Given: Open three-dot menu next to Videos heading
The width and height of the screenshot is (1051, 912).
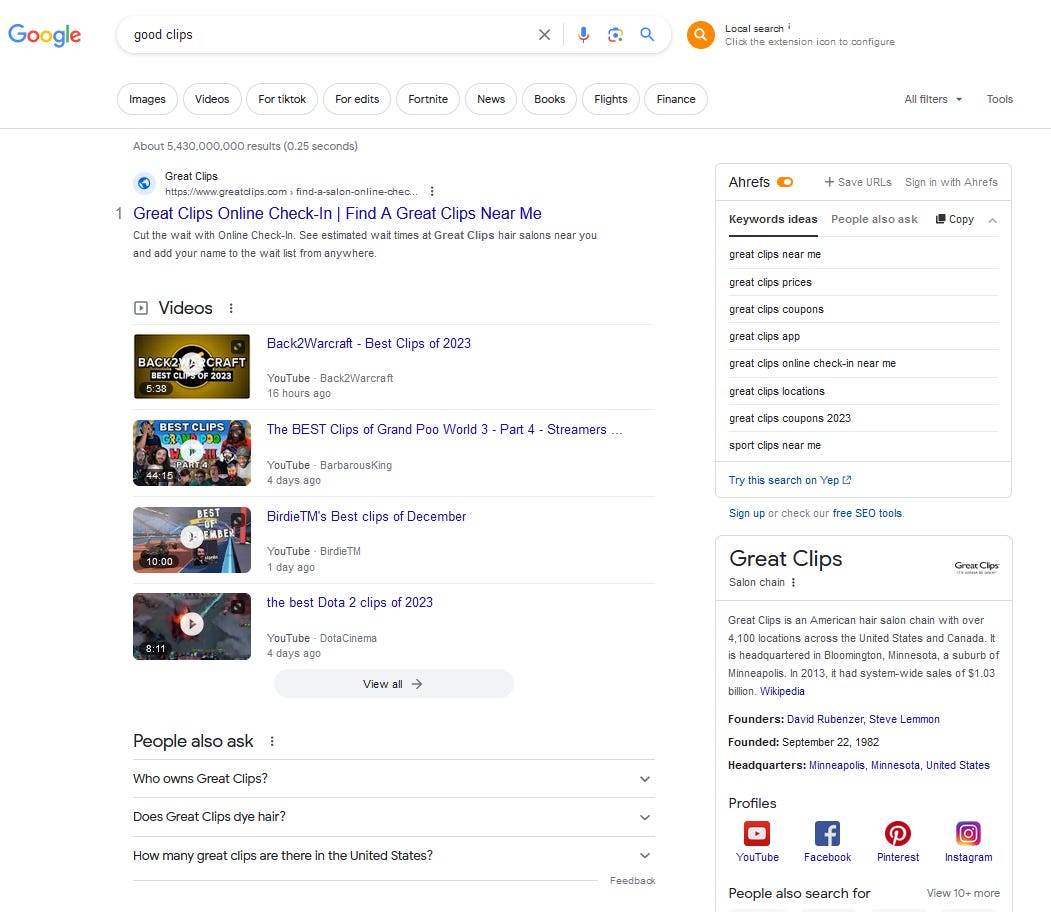Looking at the screenshot, I should click(x=231, y=308).
